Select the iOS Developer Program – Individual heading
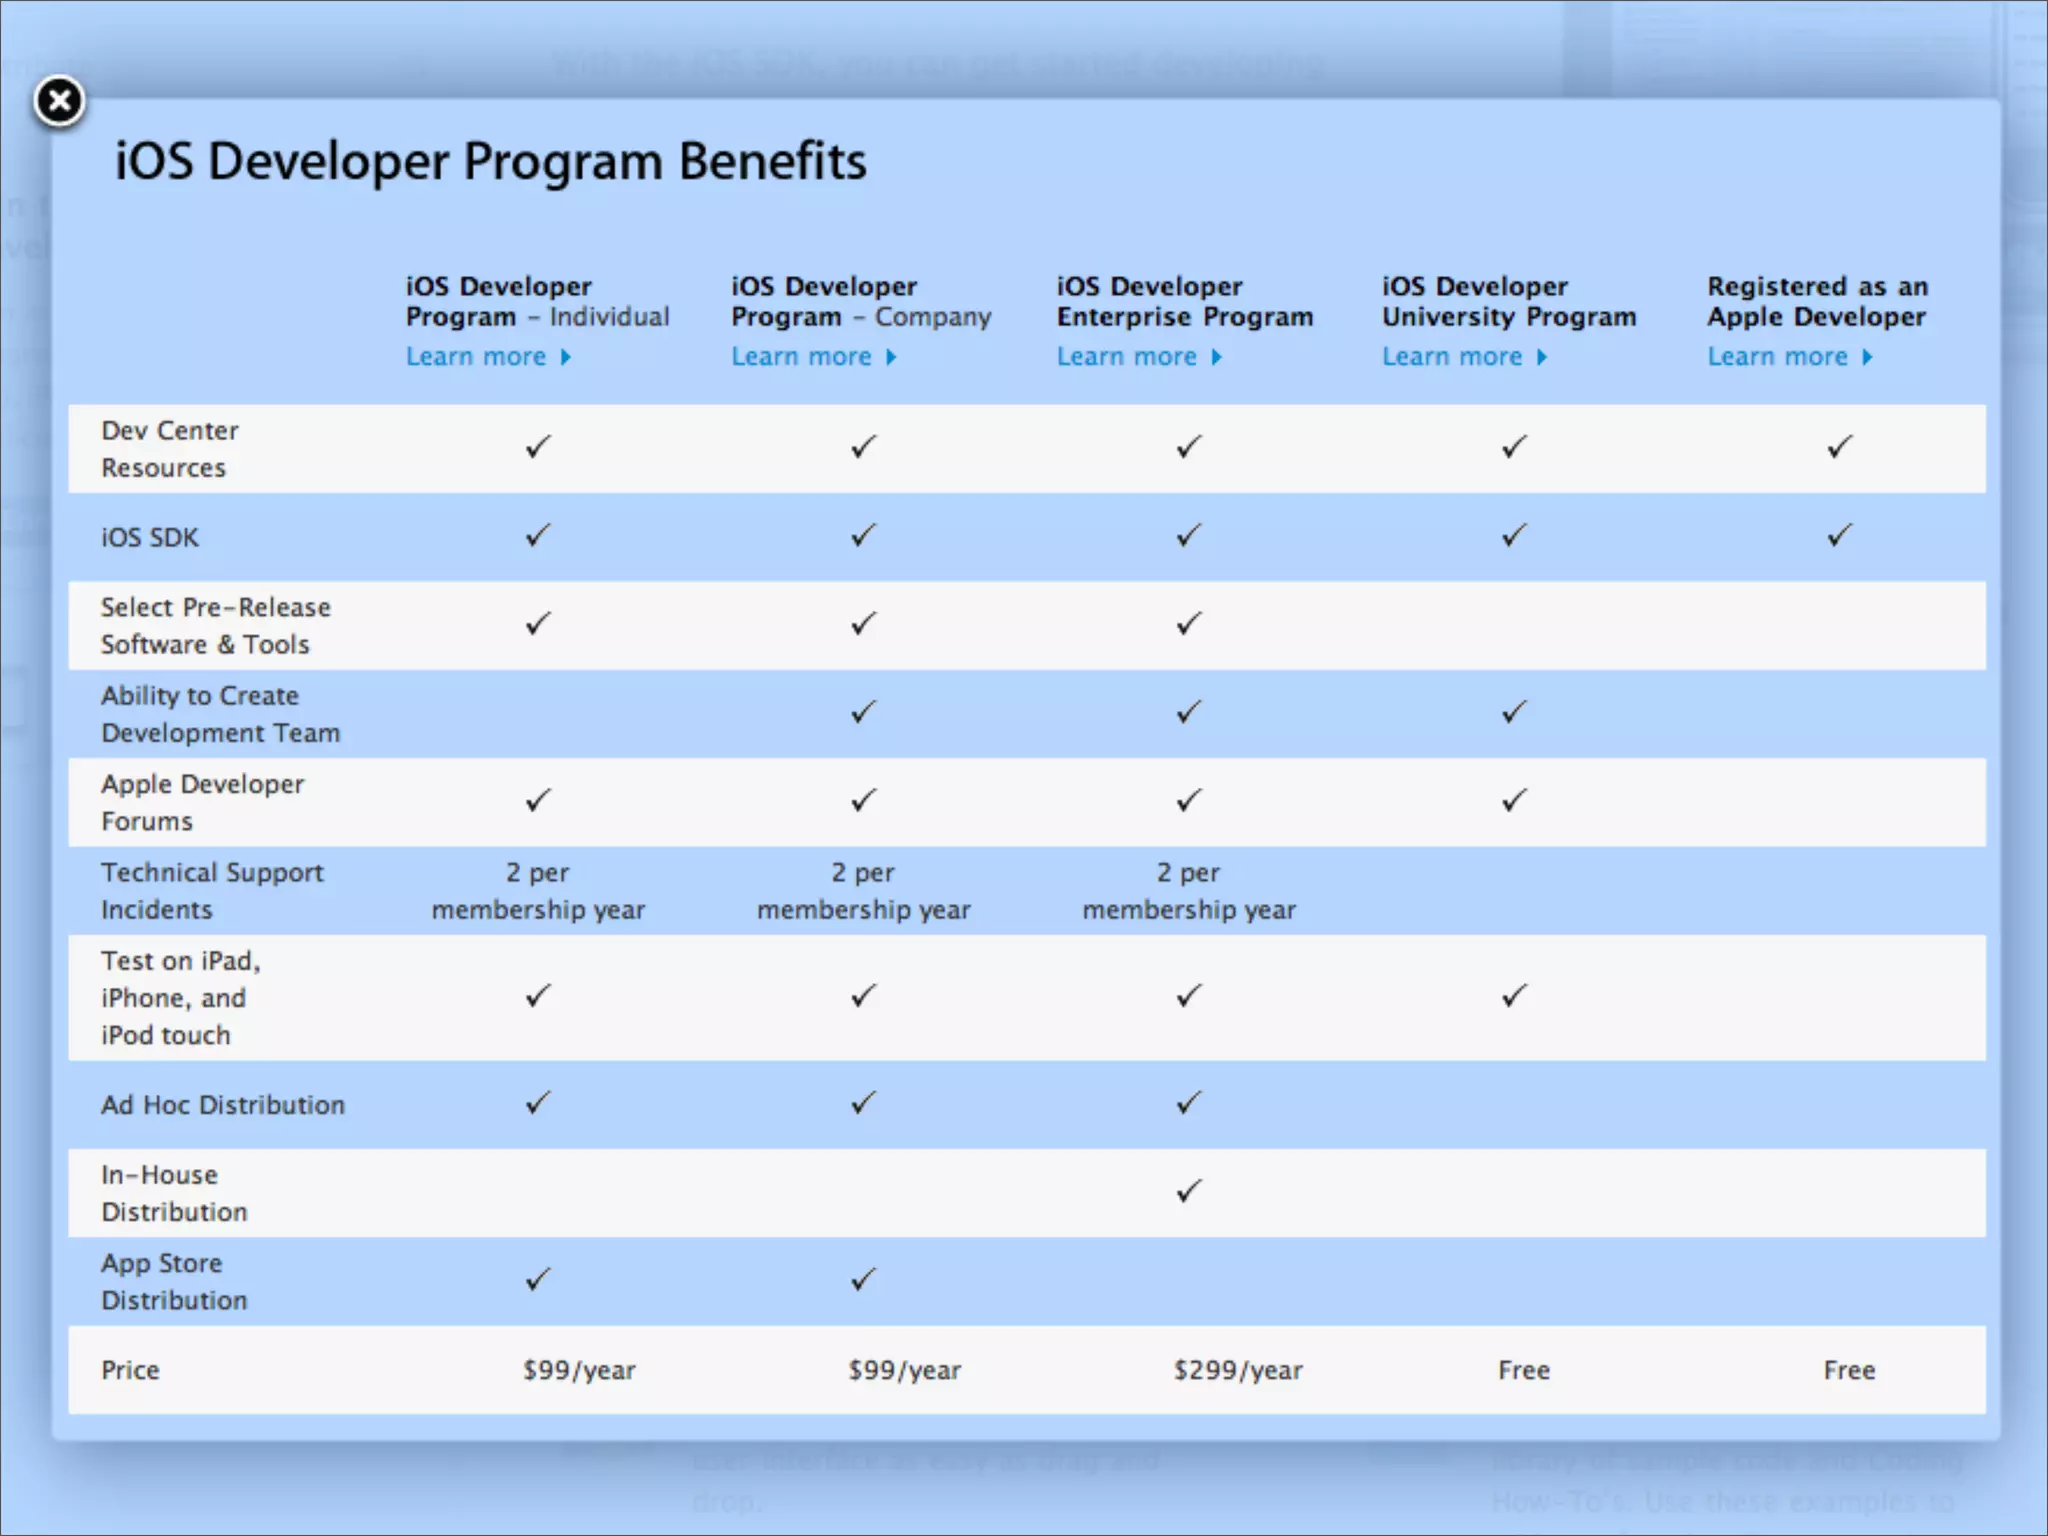Screen dimensions: 2048x1536 537,301
